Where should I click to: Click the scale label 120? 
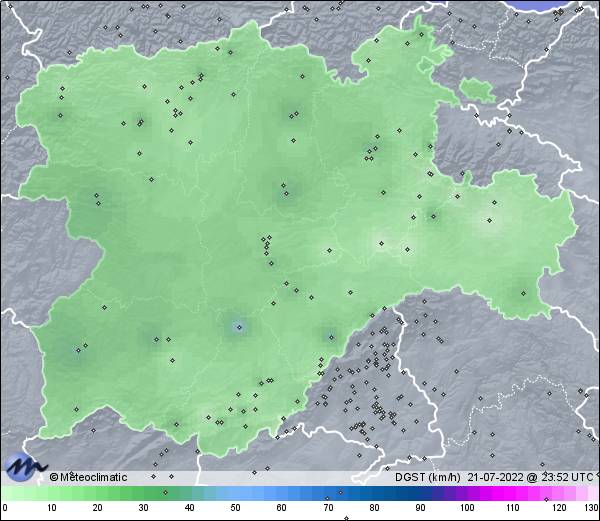click(x=559, y=508)
